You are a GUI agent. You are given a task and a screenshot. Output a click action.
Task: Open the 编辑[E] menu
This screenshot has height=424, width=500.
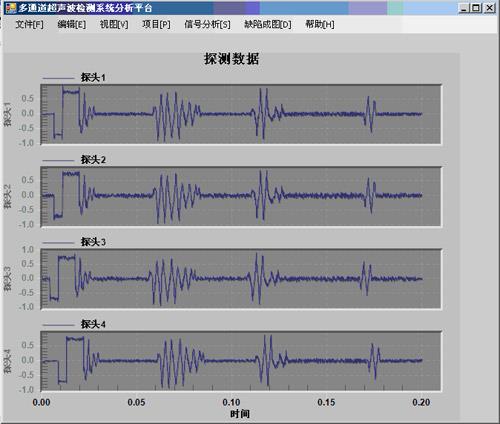coord(72,24)
